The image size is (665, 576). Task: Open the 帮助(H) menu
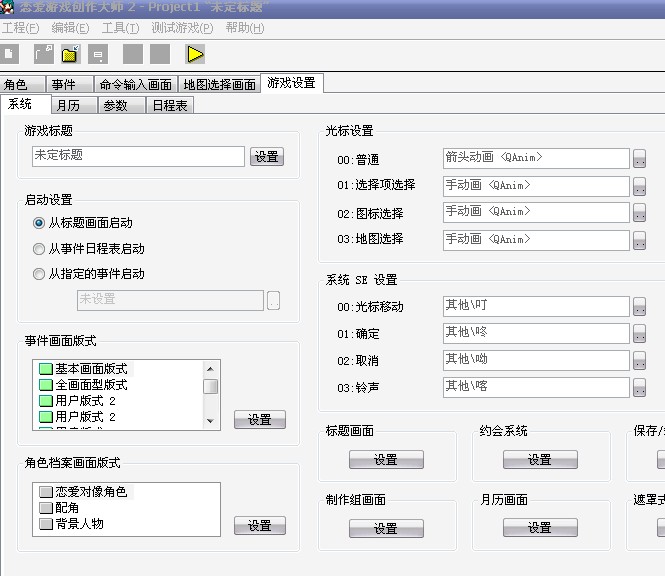[245, 28]
